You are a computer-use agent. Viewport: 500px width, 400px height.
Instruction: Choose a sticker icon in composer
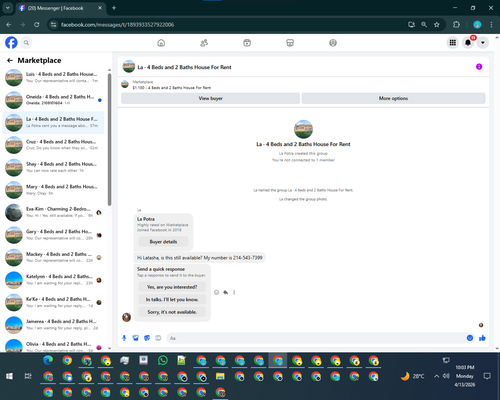(x=147, y=338)
